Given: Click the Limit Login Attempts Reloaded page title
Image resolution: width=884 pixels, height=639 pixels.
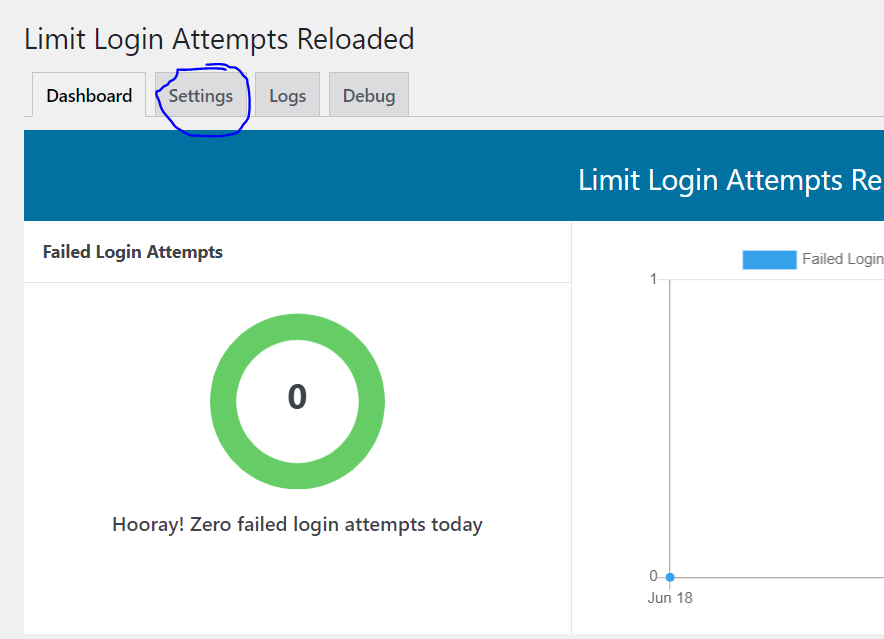Looking at the screenshot, I should coord(219,39).
